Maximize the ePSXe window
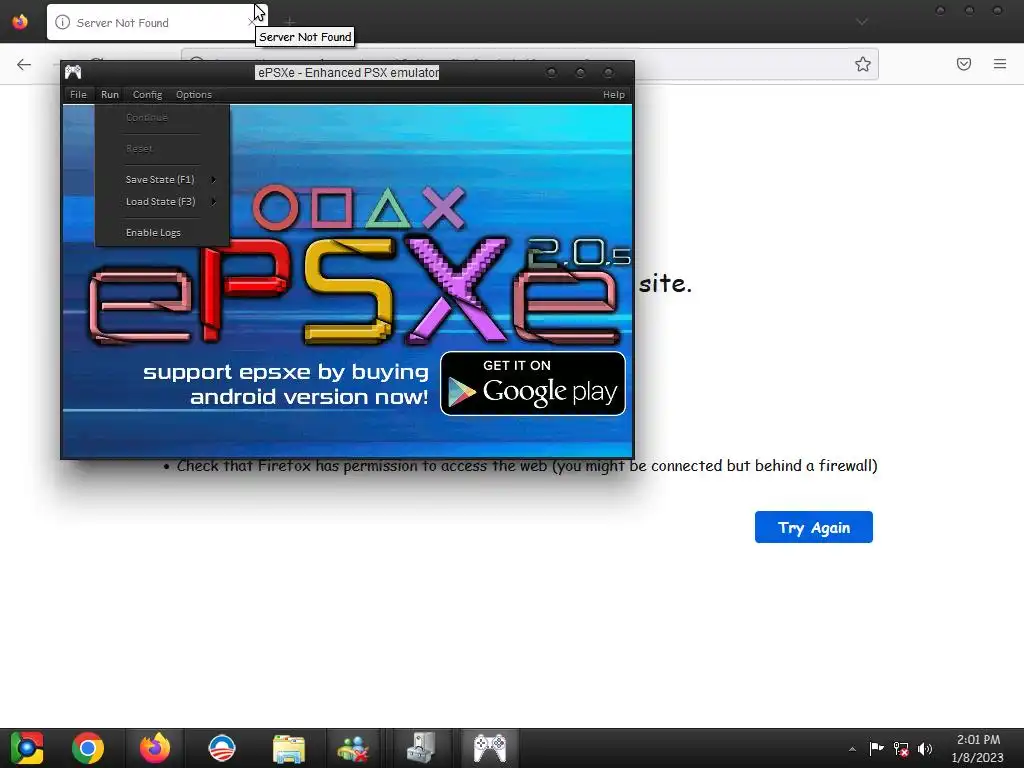This screenshot has height=768, width=1024. pyautogui.click(x=580, y=72)
